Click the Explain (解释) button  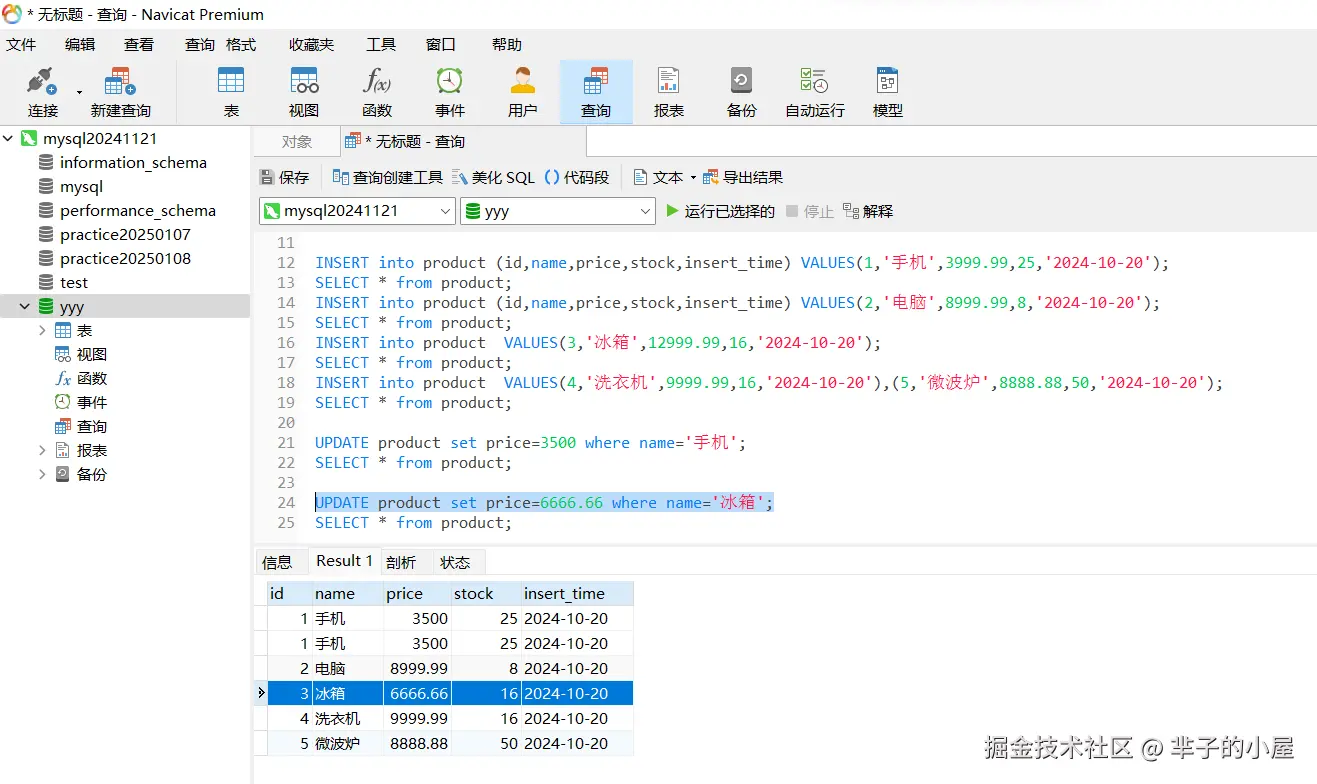pos(868,211)
